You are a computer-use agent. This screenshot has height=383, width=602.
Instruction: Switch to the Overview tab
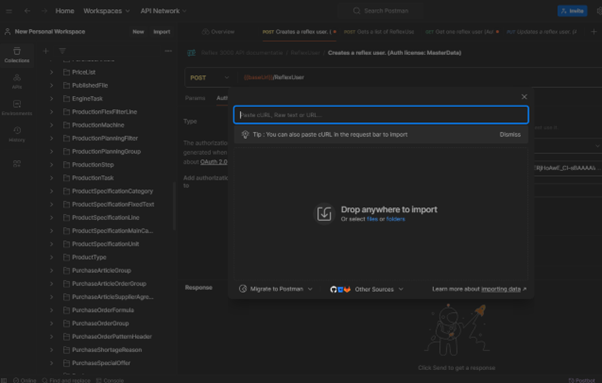tap(218, 32)
